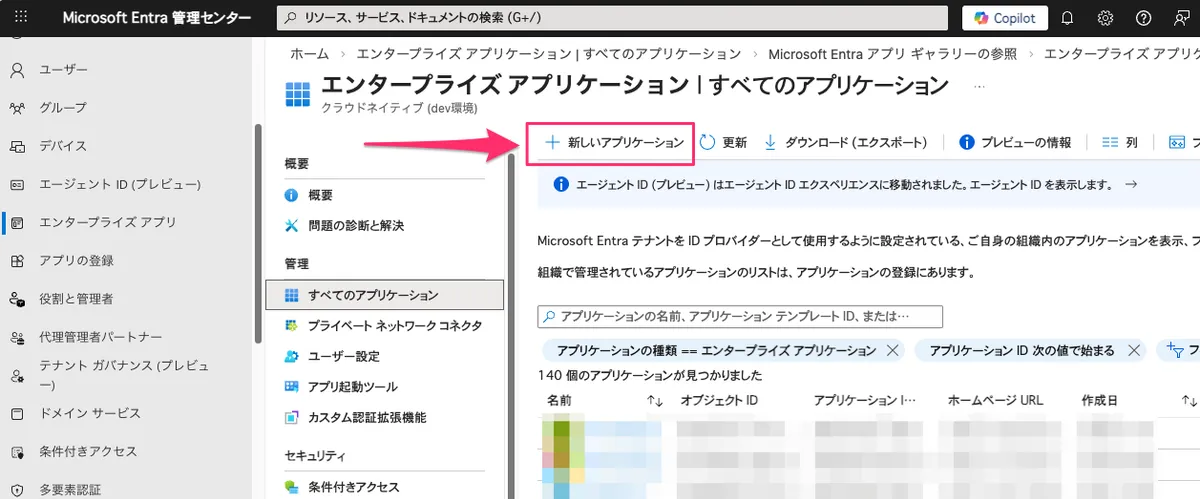
Task: Edit アプリケーションの種類 == エンタープライズ アプリケーション filter
Action: pos(715,351)
